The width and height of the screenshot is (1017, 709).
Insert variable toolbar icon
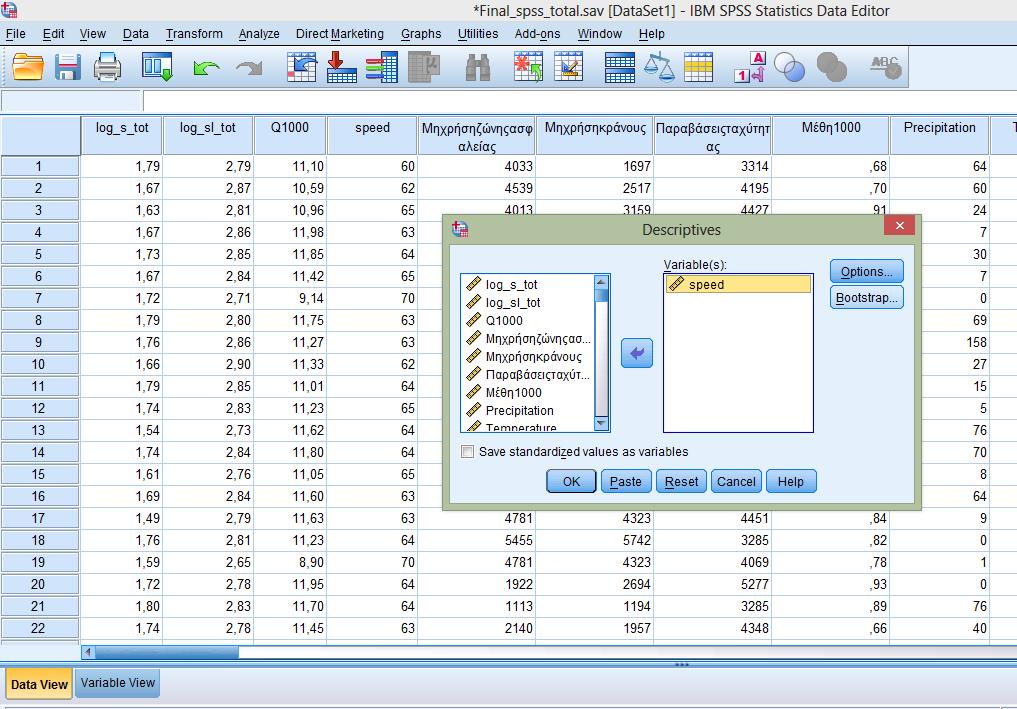(569, 67)
